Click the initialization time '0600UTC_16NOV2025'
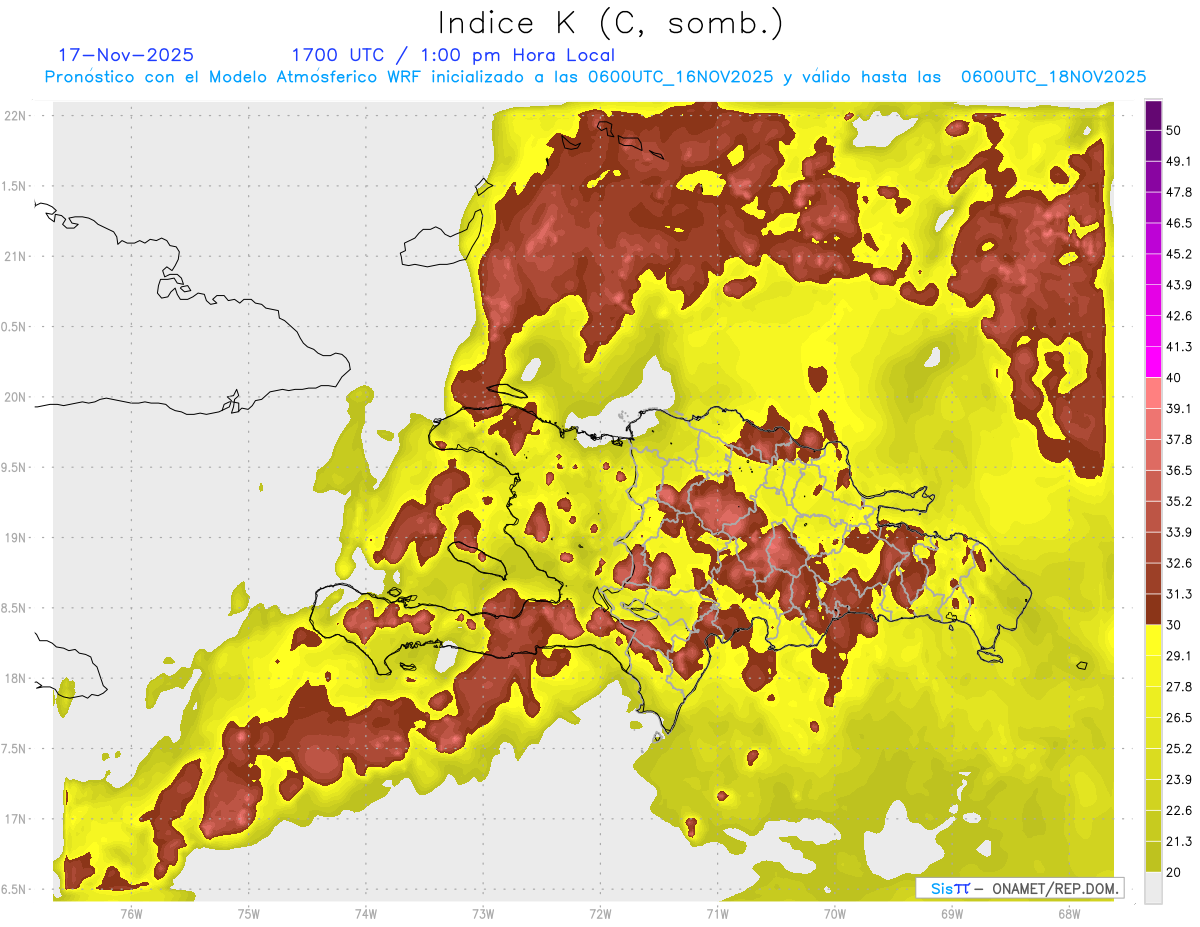The width and height of the screenshot is (1200, 927). pos(680,77)
